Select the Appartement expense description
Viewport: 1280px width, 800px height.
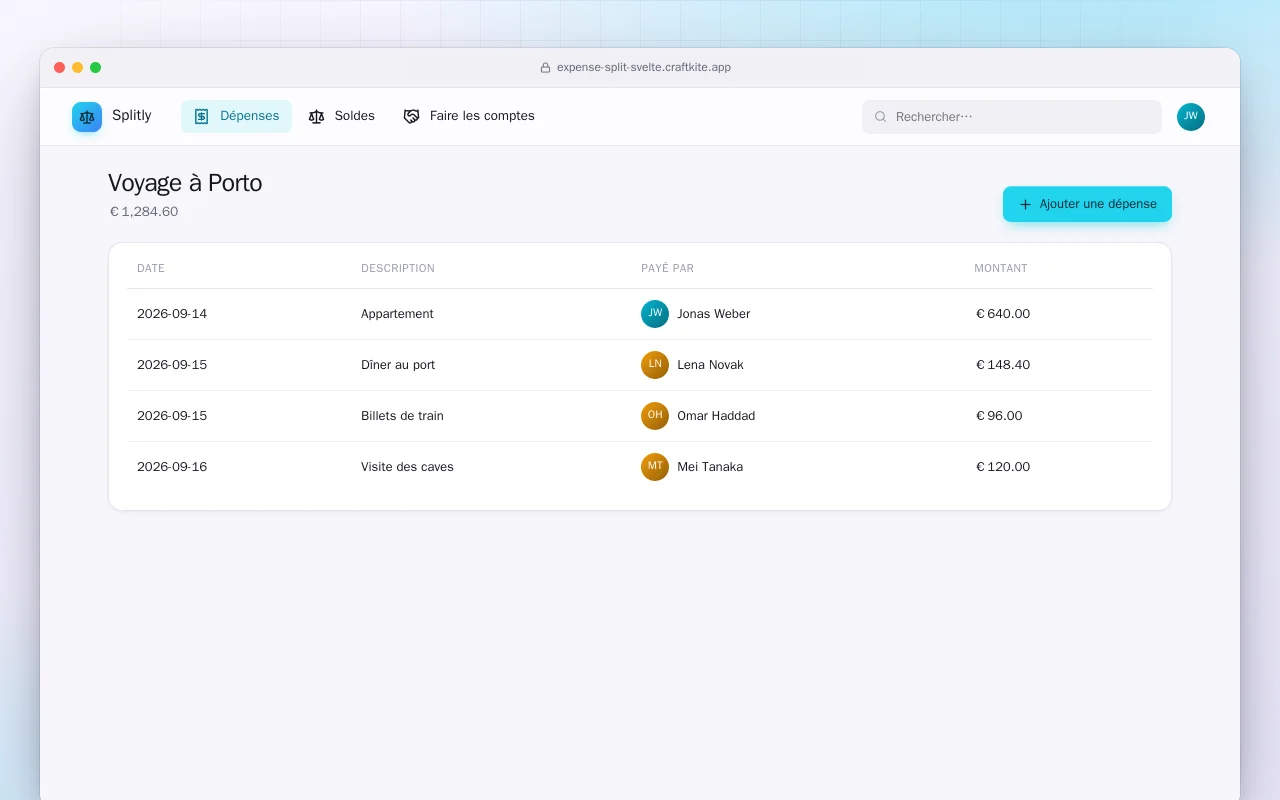coord(397,314)
